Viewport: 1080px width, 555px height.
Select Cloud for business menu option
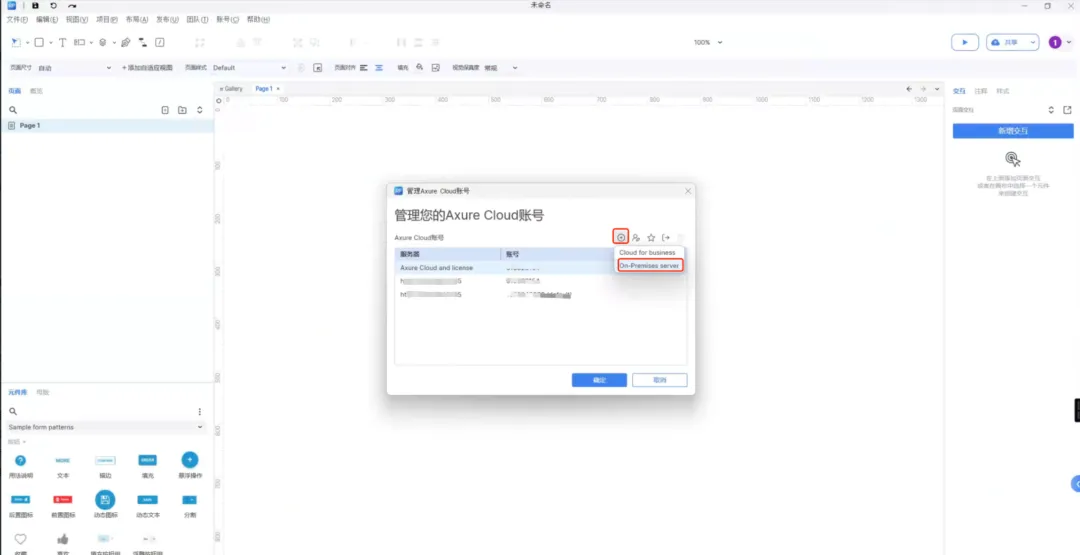(x=647, y=253)
